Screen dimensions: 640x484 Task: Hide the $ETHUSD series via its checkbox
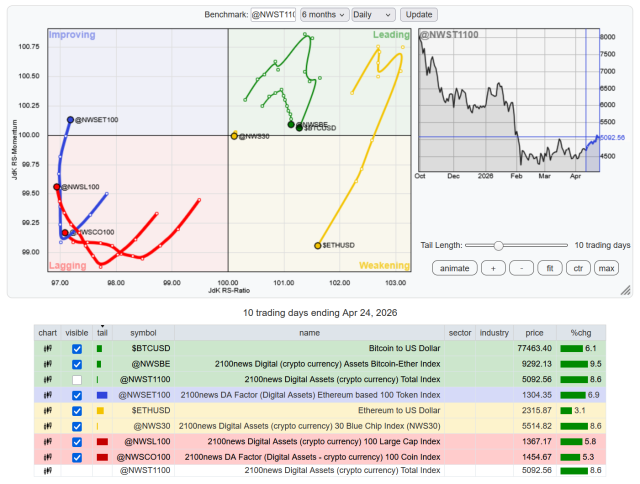(77, 410)
